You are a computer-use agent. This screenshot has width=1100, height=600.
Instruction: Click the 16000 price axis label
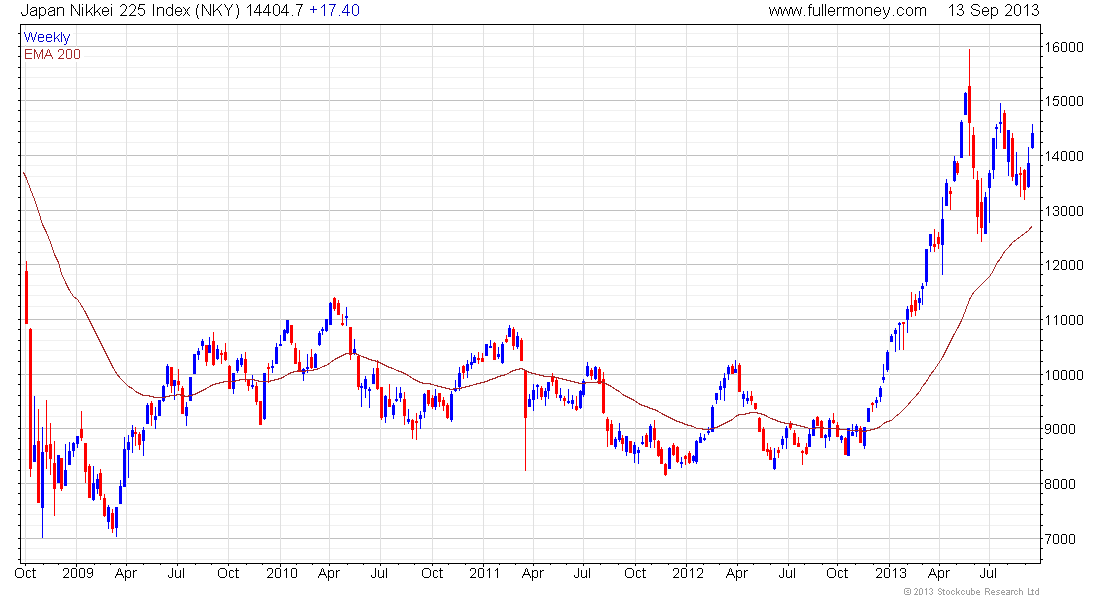tap(1064, 47)
